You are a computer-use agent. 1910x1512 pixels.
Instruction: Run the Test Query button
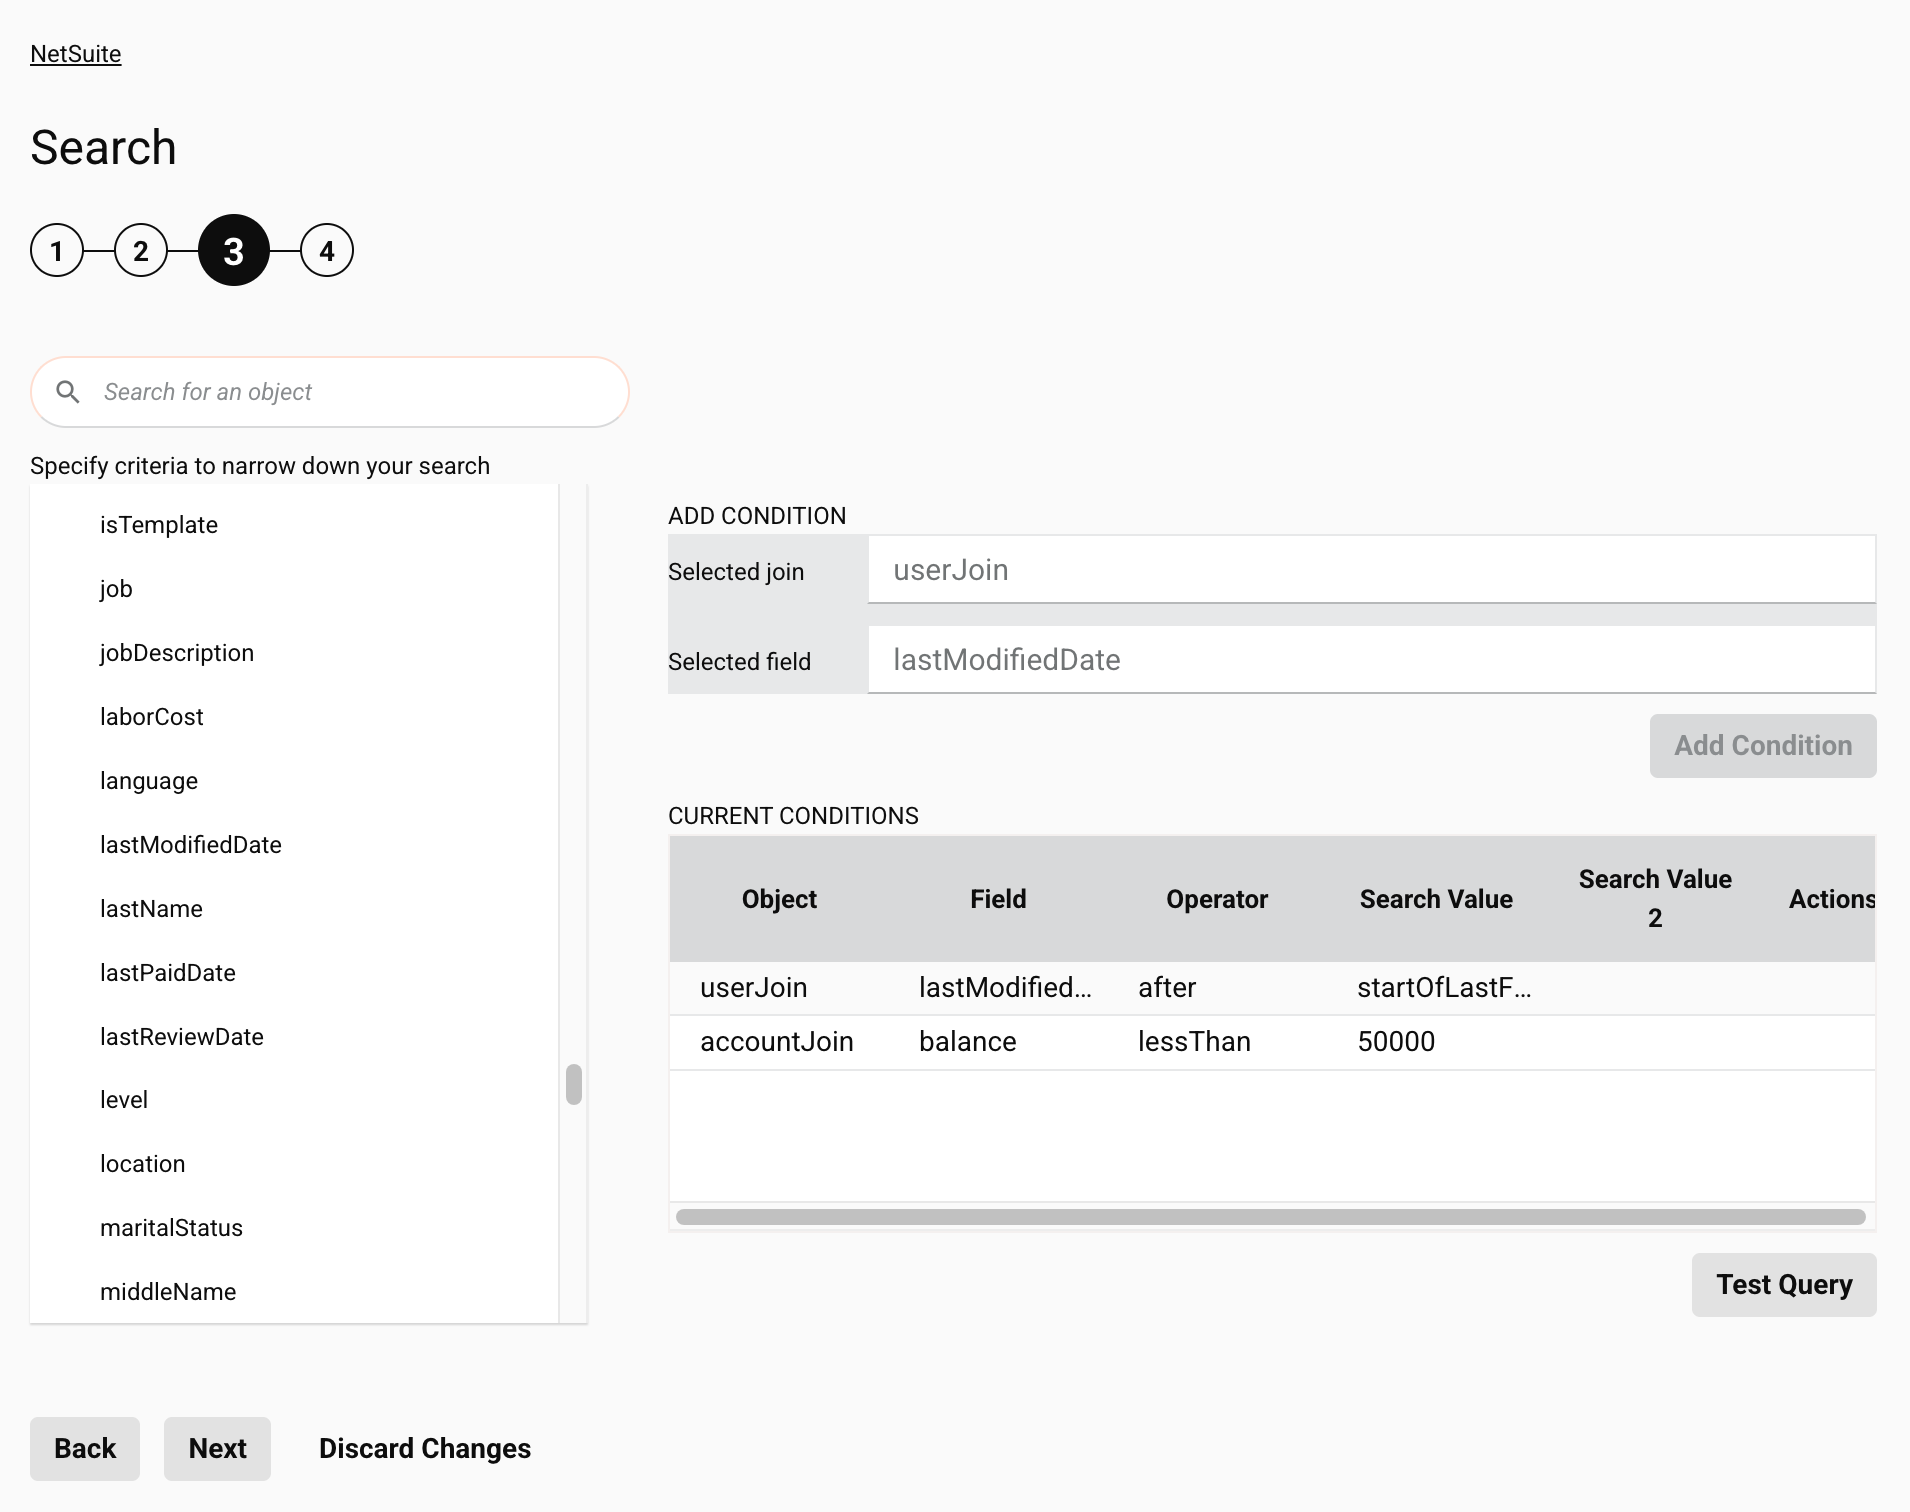click(1783, 1285)
